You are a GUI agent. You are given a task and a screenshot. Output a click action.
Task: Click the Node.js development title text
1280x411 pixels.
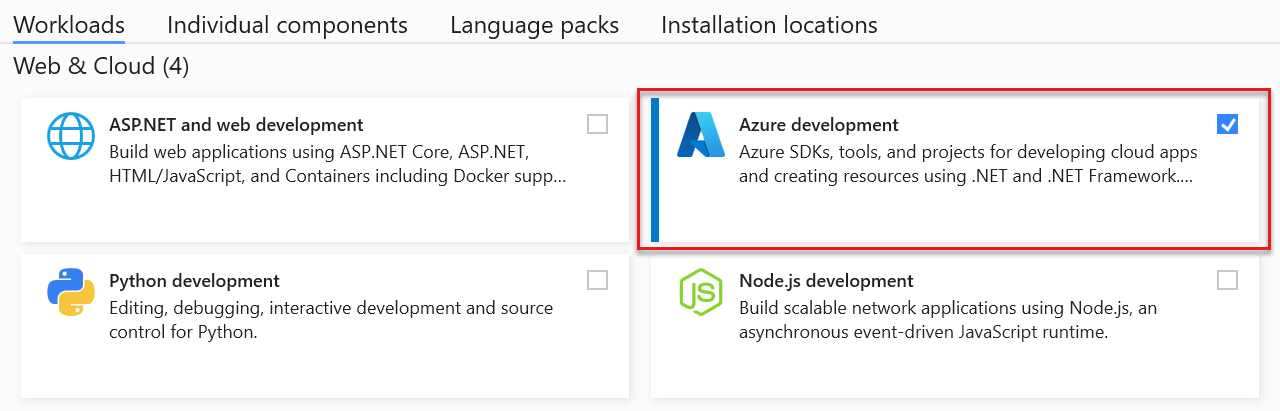pyautogui.click(x=826, y=281)
